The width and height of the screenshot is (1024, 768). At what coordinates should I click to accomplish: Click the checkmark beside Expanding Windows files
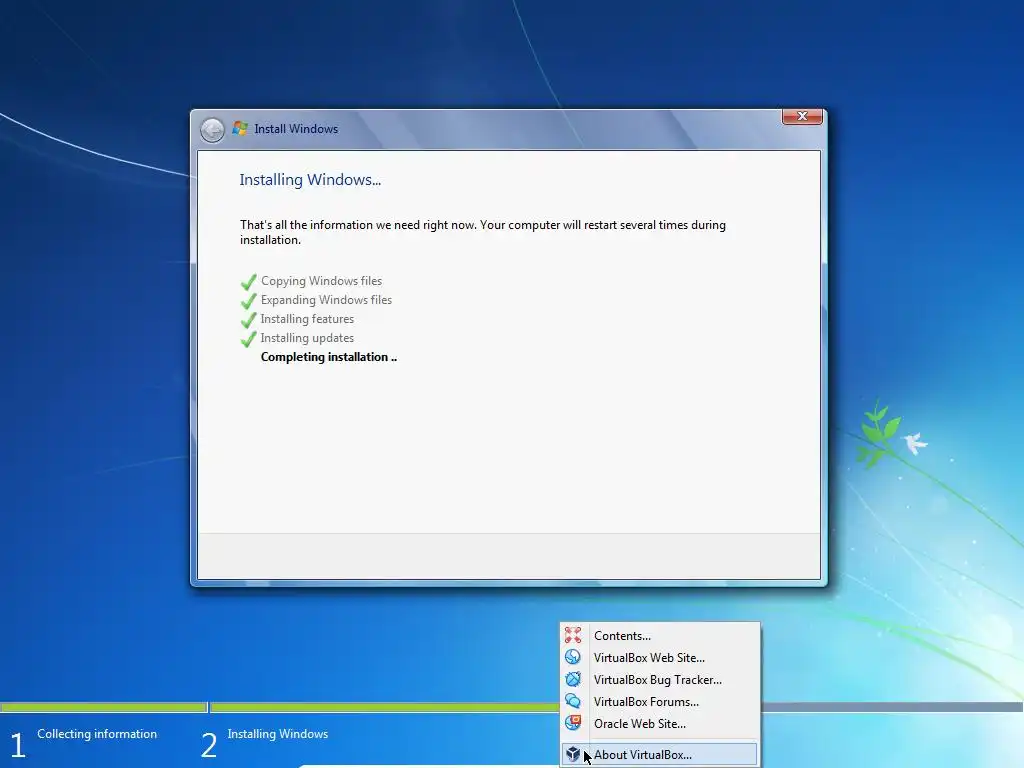point(248,301)
